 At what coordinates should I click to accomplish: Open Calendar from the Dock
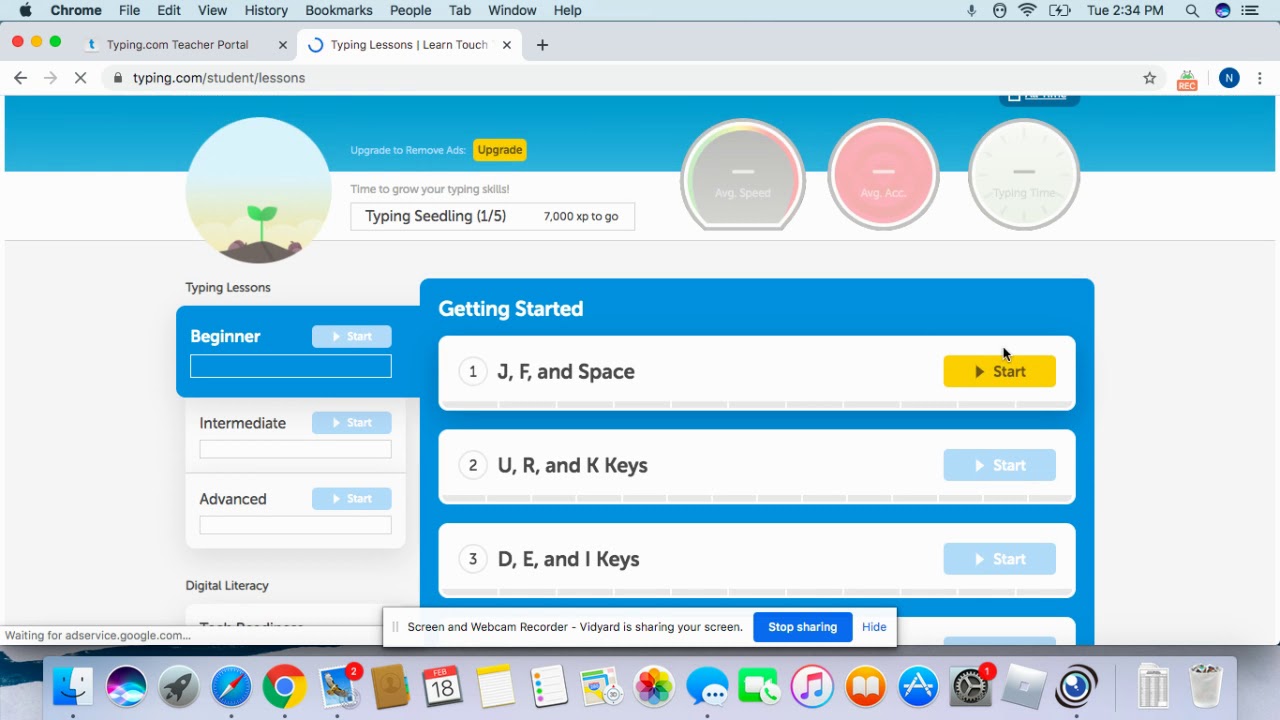[442, 687]
